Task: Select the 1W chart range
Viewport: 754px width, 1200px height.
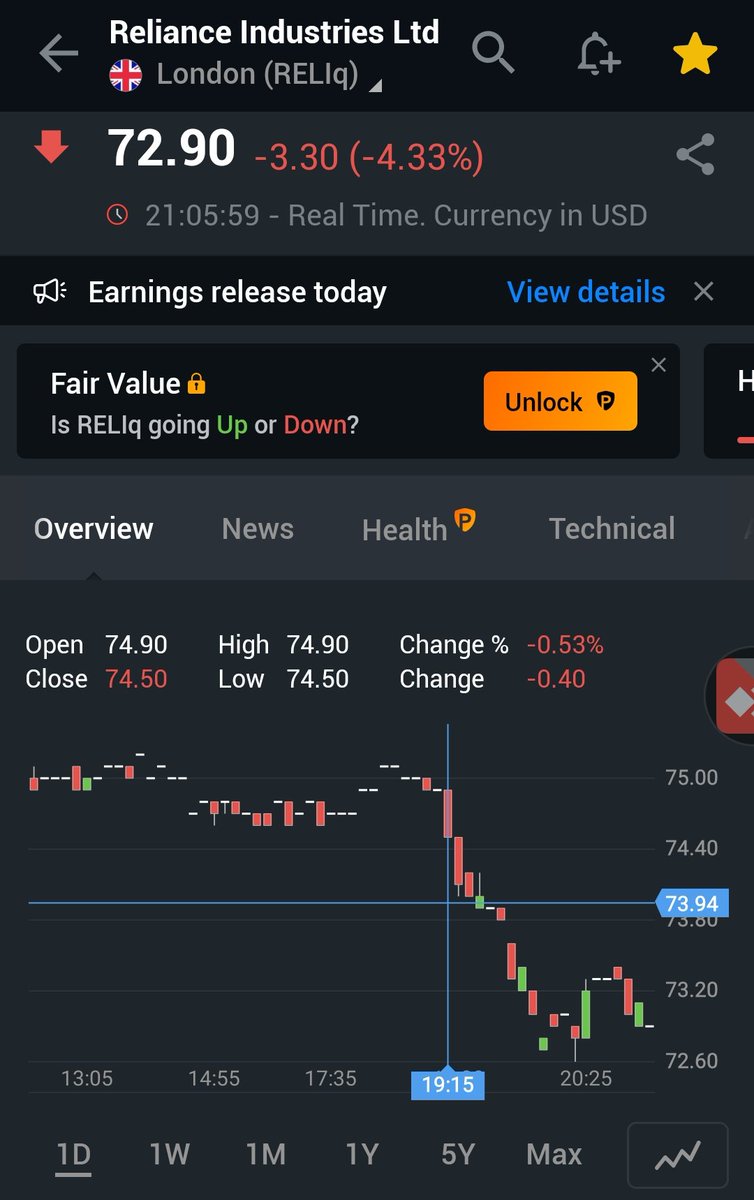Action: coord(170,1155)
